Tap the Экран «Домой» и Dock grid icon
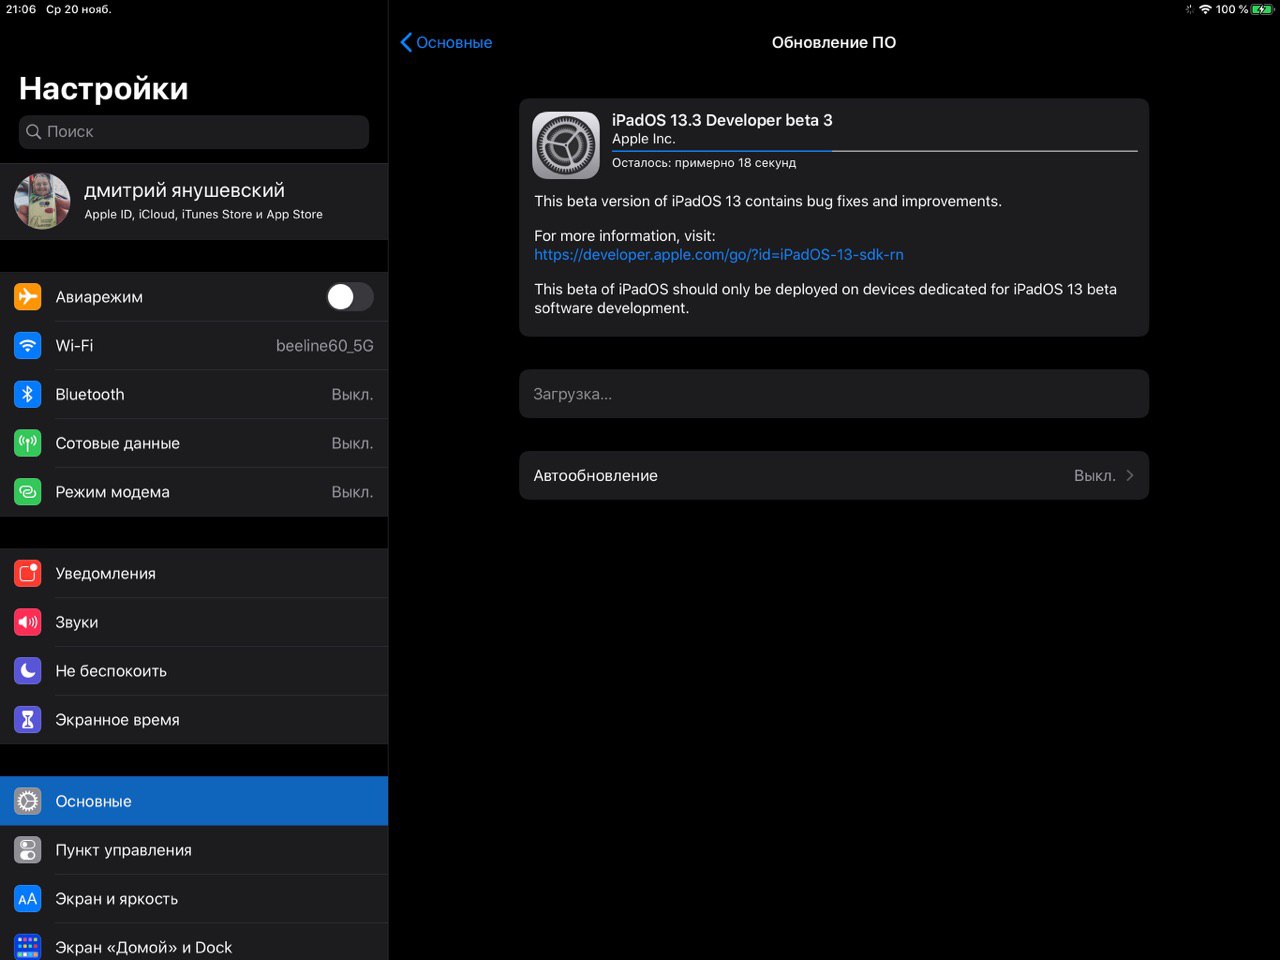The image size is (1280, 960). pos(28,947)
